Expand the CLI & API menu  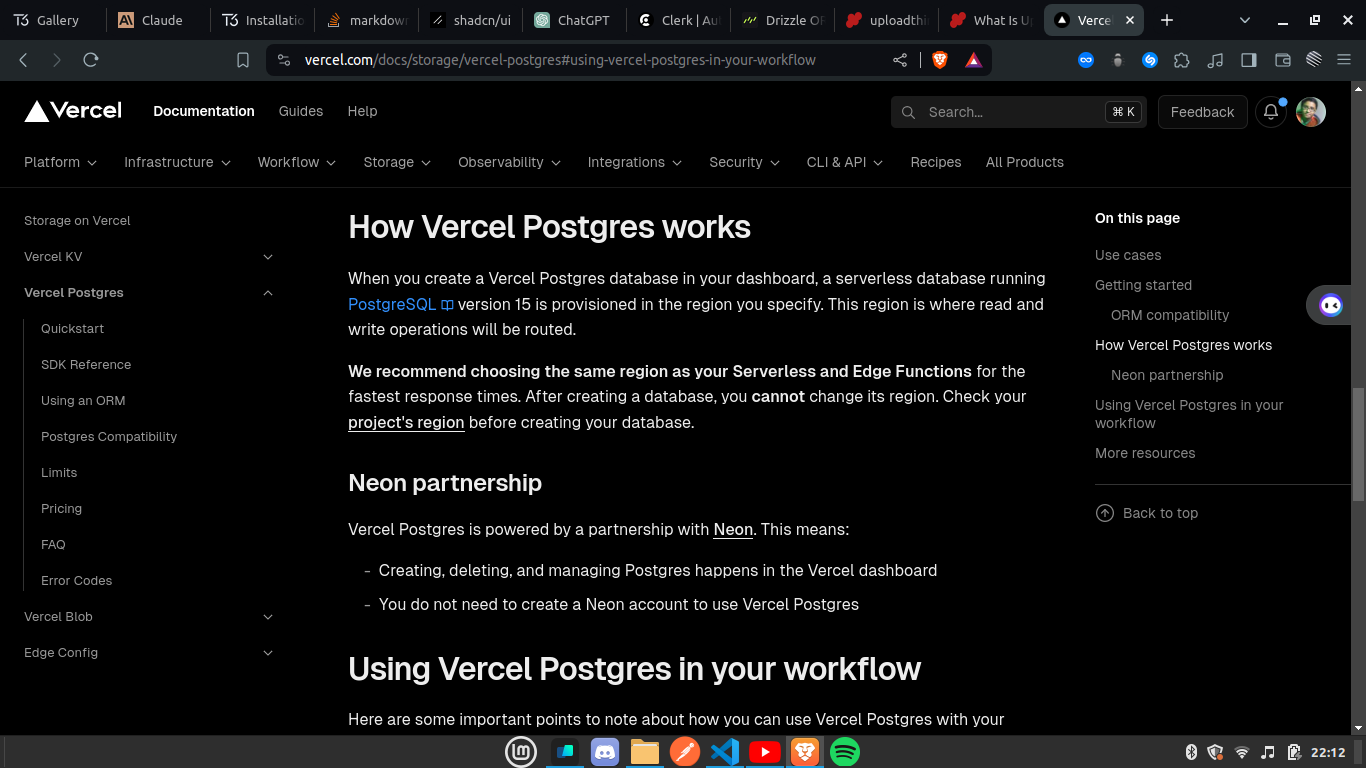click(x=845, y=162)
